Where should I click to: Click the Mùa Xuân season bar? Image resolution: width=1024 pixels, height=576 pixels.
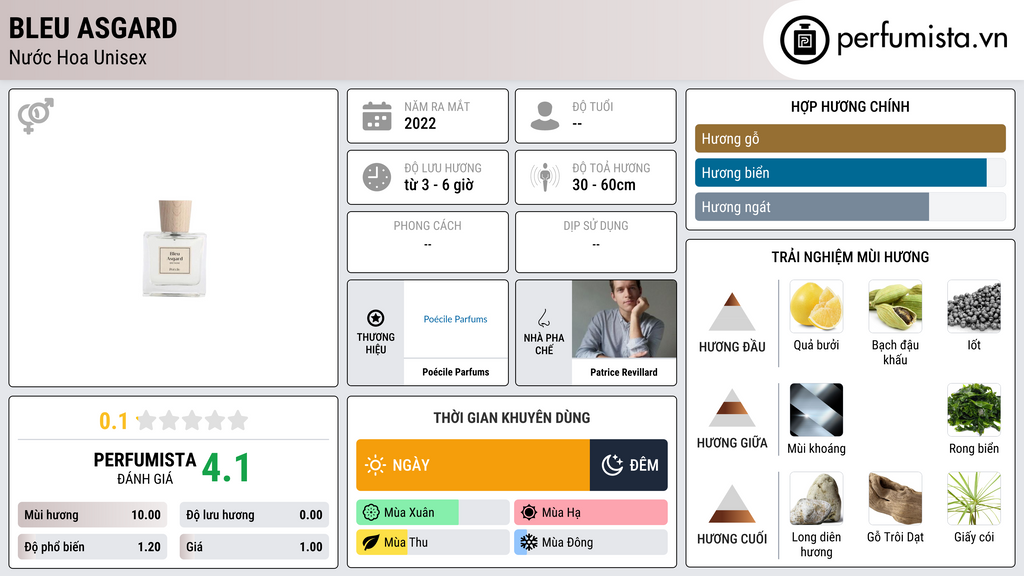(x=432, y=513)
